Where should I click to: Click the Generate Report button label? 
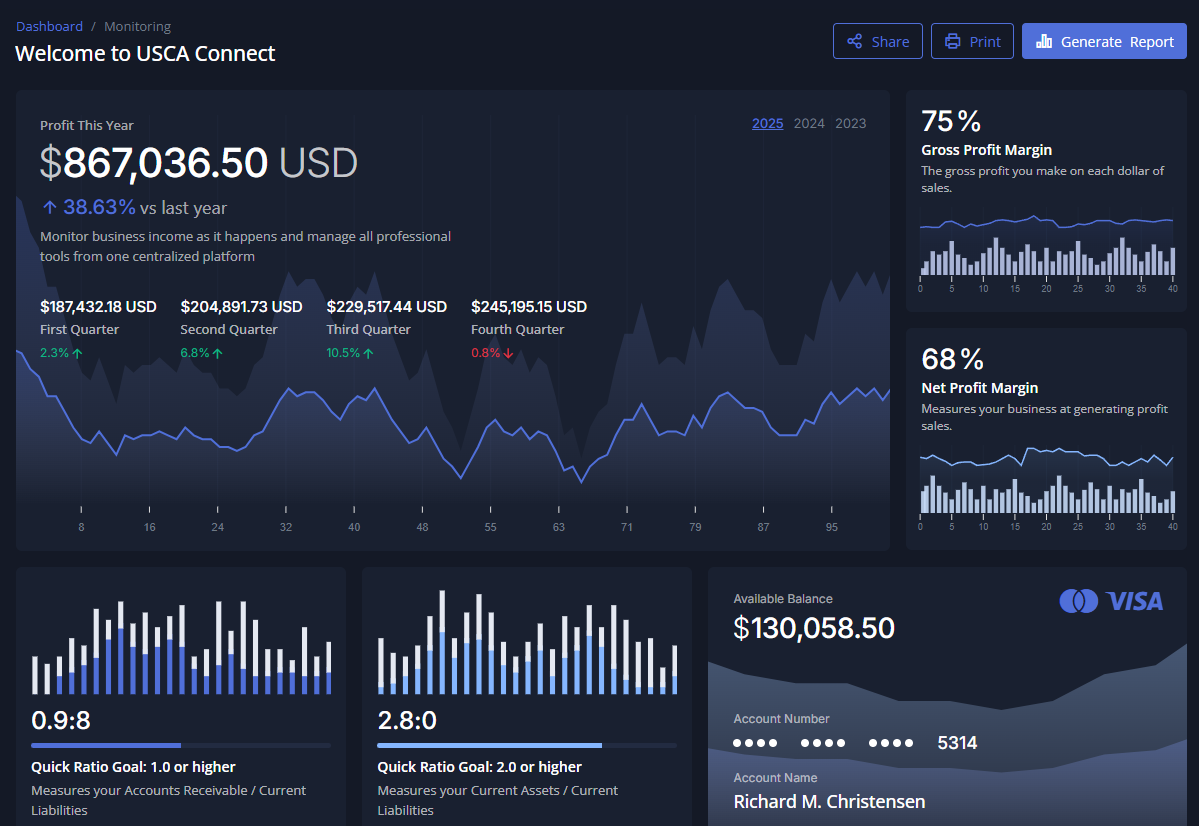tap(1117, 42)
